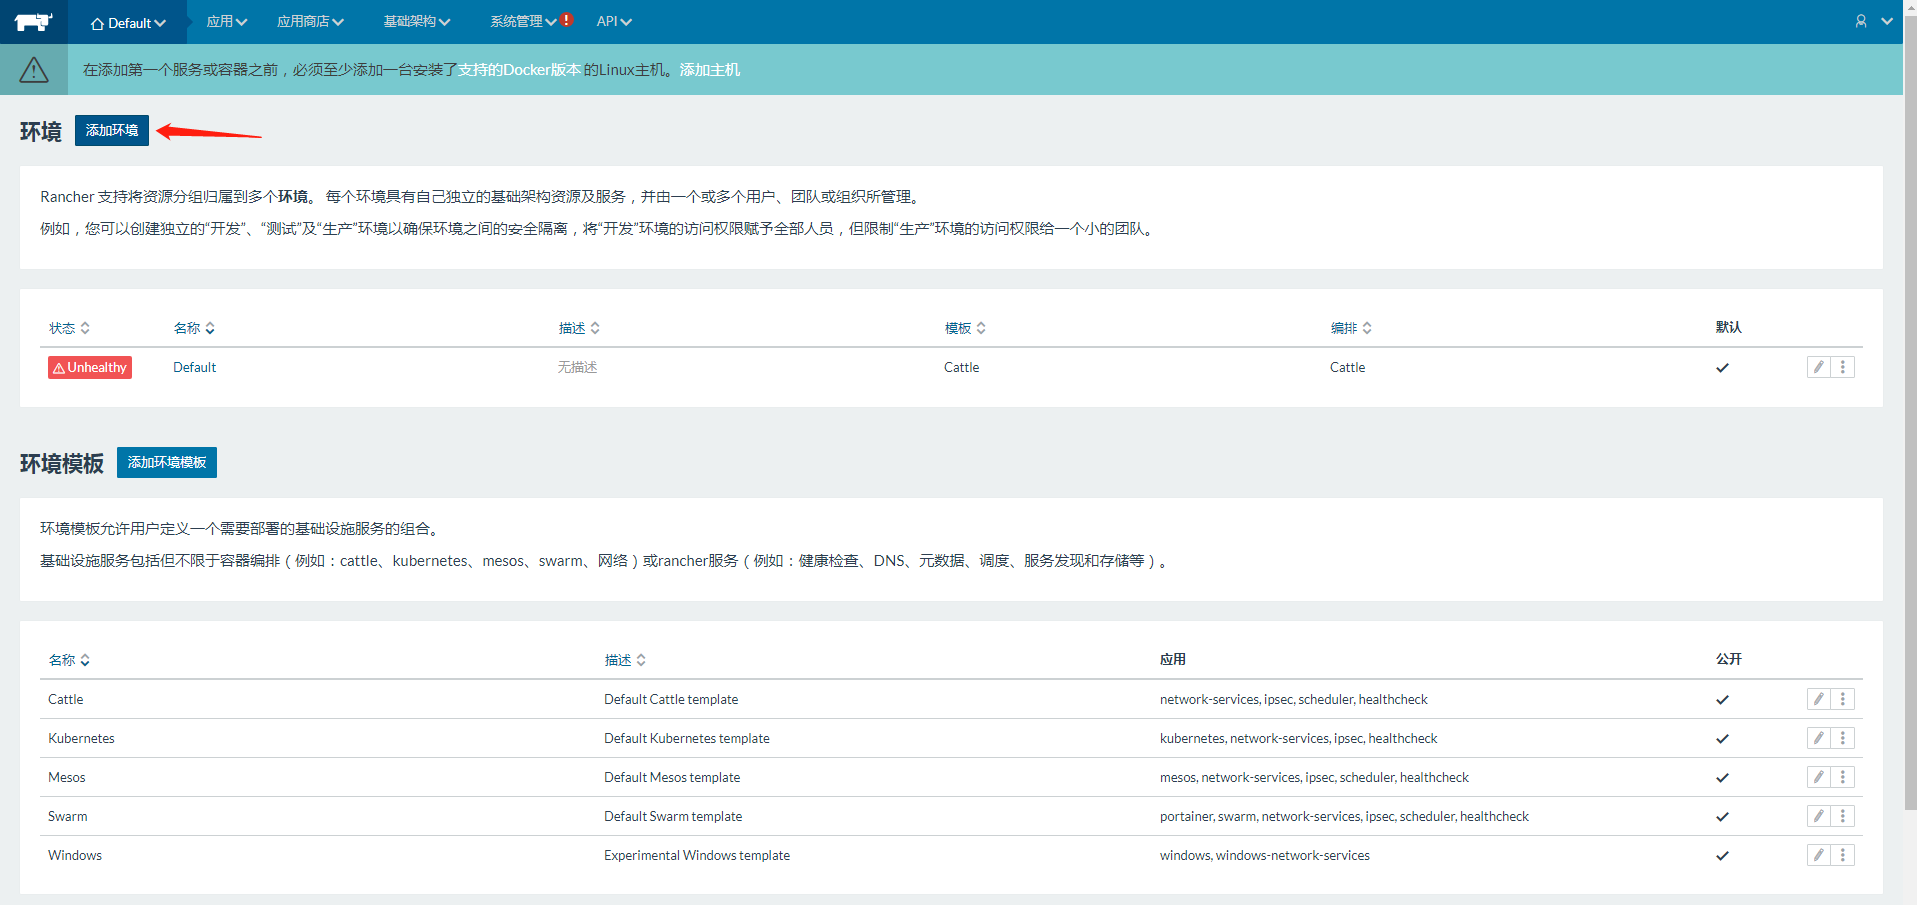
Task: Open more actions for Kubernetes template
Action: coord(1843,738)
